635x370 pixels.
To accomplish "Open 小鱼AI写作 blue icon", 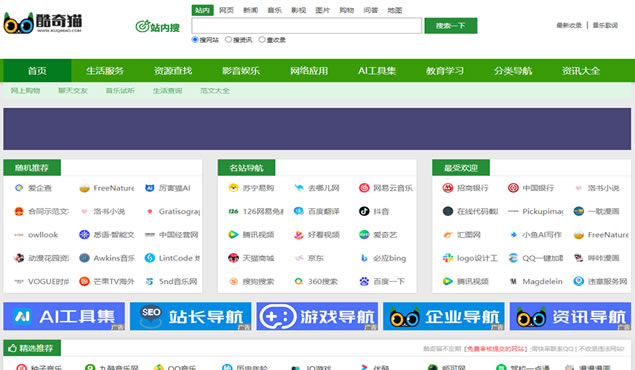I will point(513,234).
